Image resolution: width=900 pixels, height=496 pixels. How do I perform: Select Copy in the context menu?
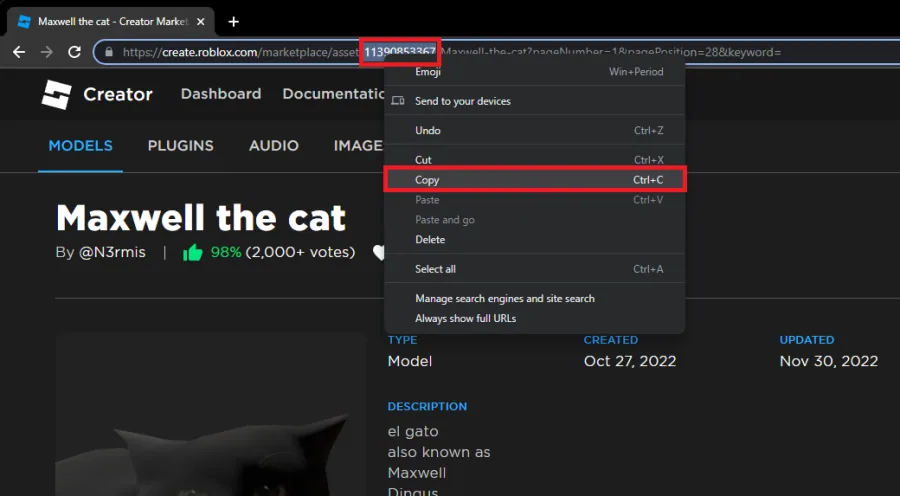point(534,180)
